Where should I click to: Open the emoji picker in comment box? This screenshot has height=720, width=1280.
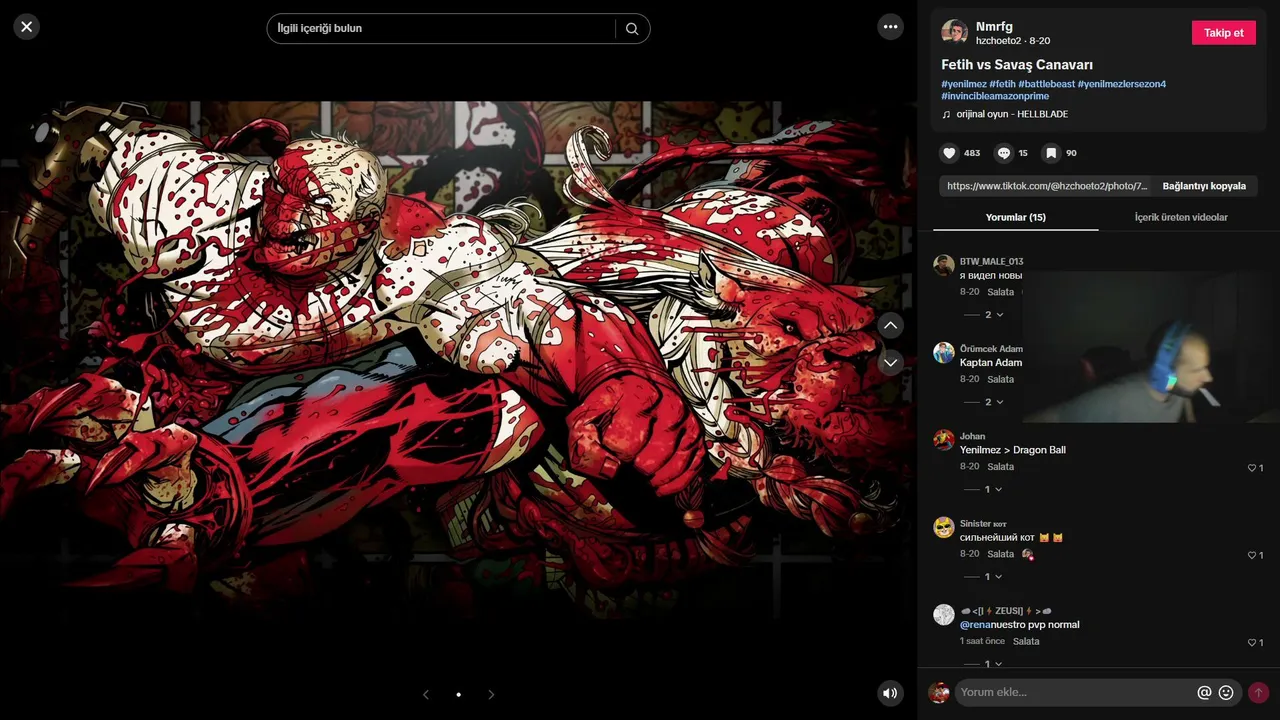coord(1226,692)
